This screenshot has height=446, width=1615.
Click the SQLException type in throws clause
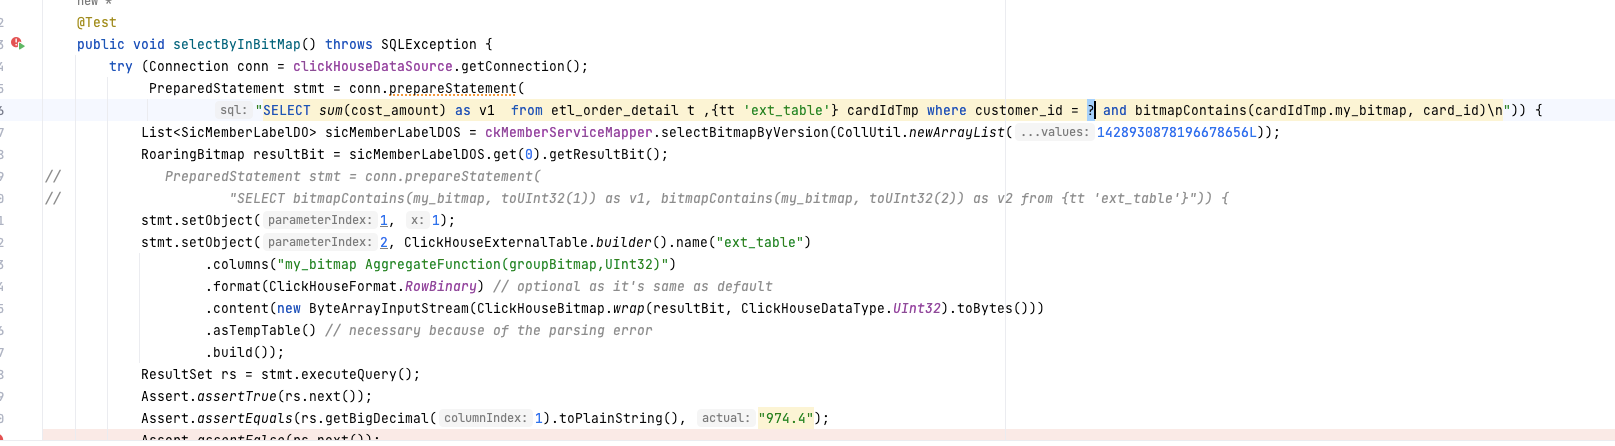point(429,44)
